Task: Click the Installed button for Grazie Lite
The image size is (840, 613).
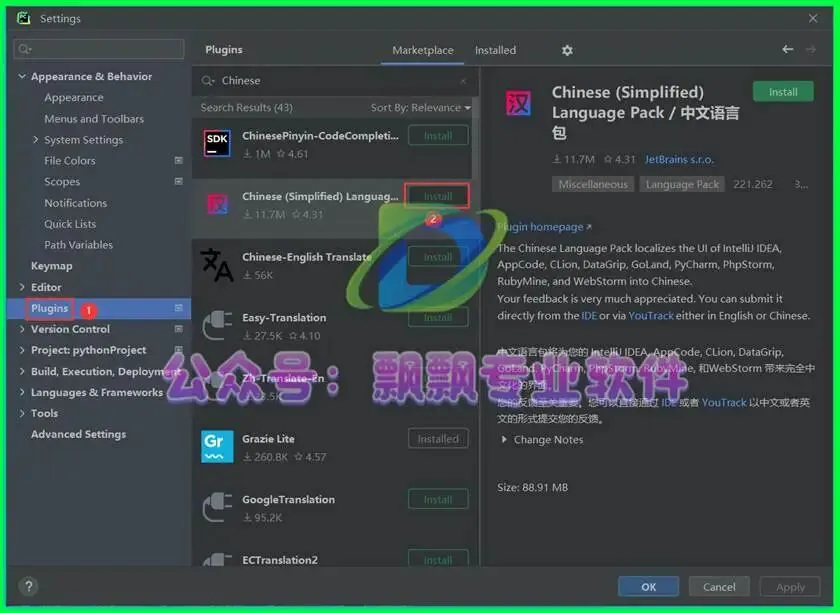Action: point(438,439)
